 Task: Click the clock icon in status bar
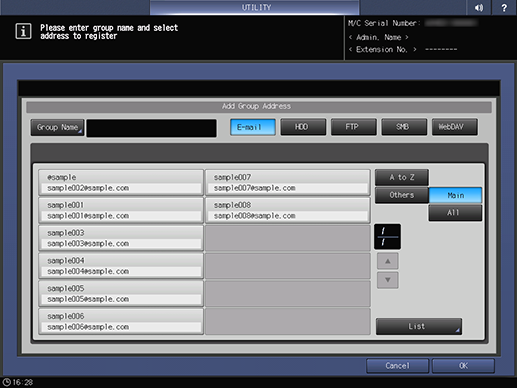pos(6,382)
